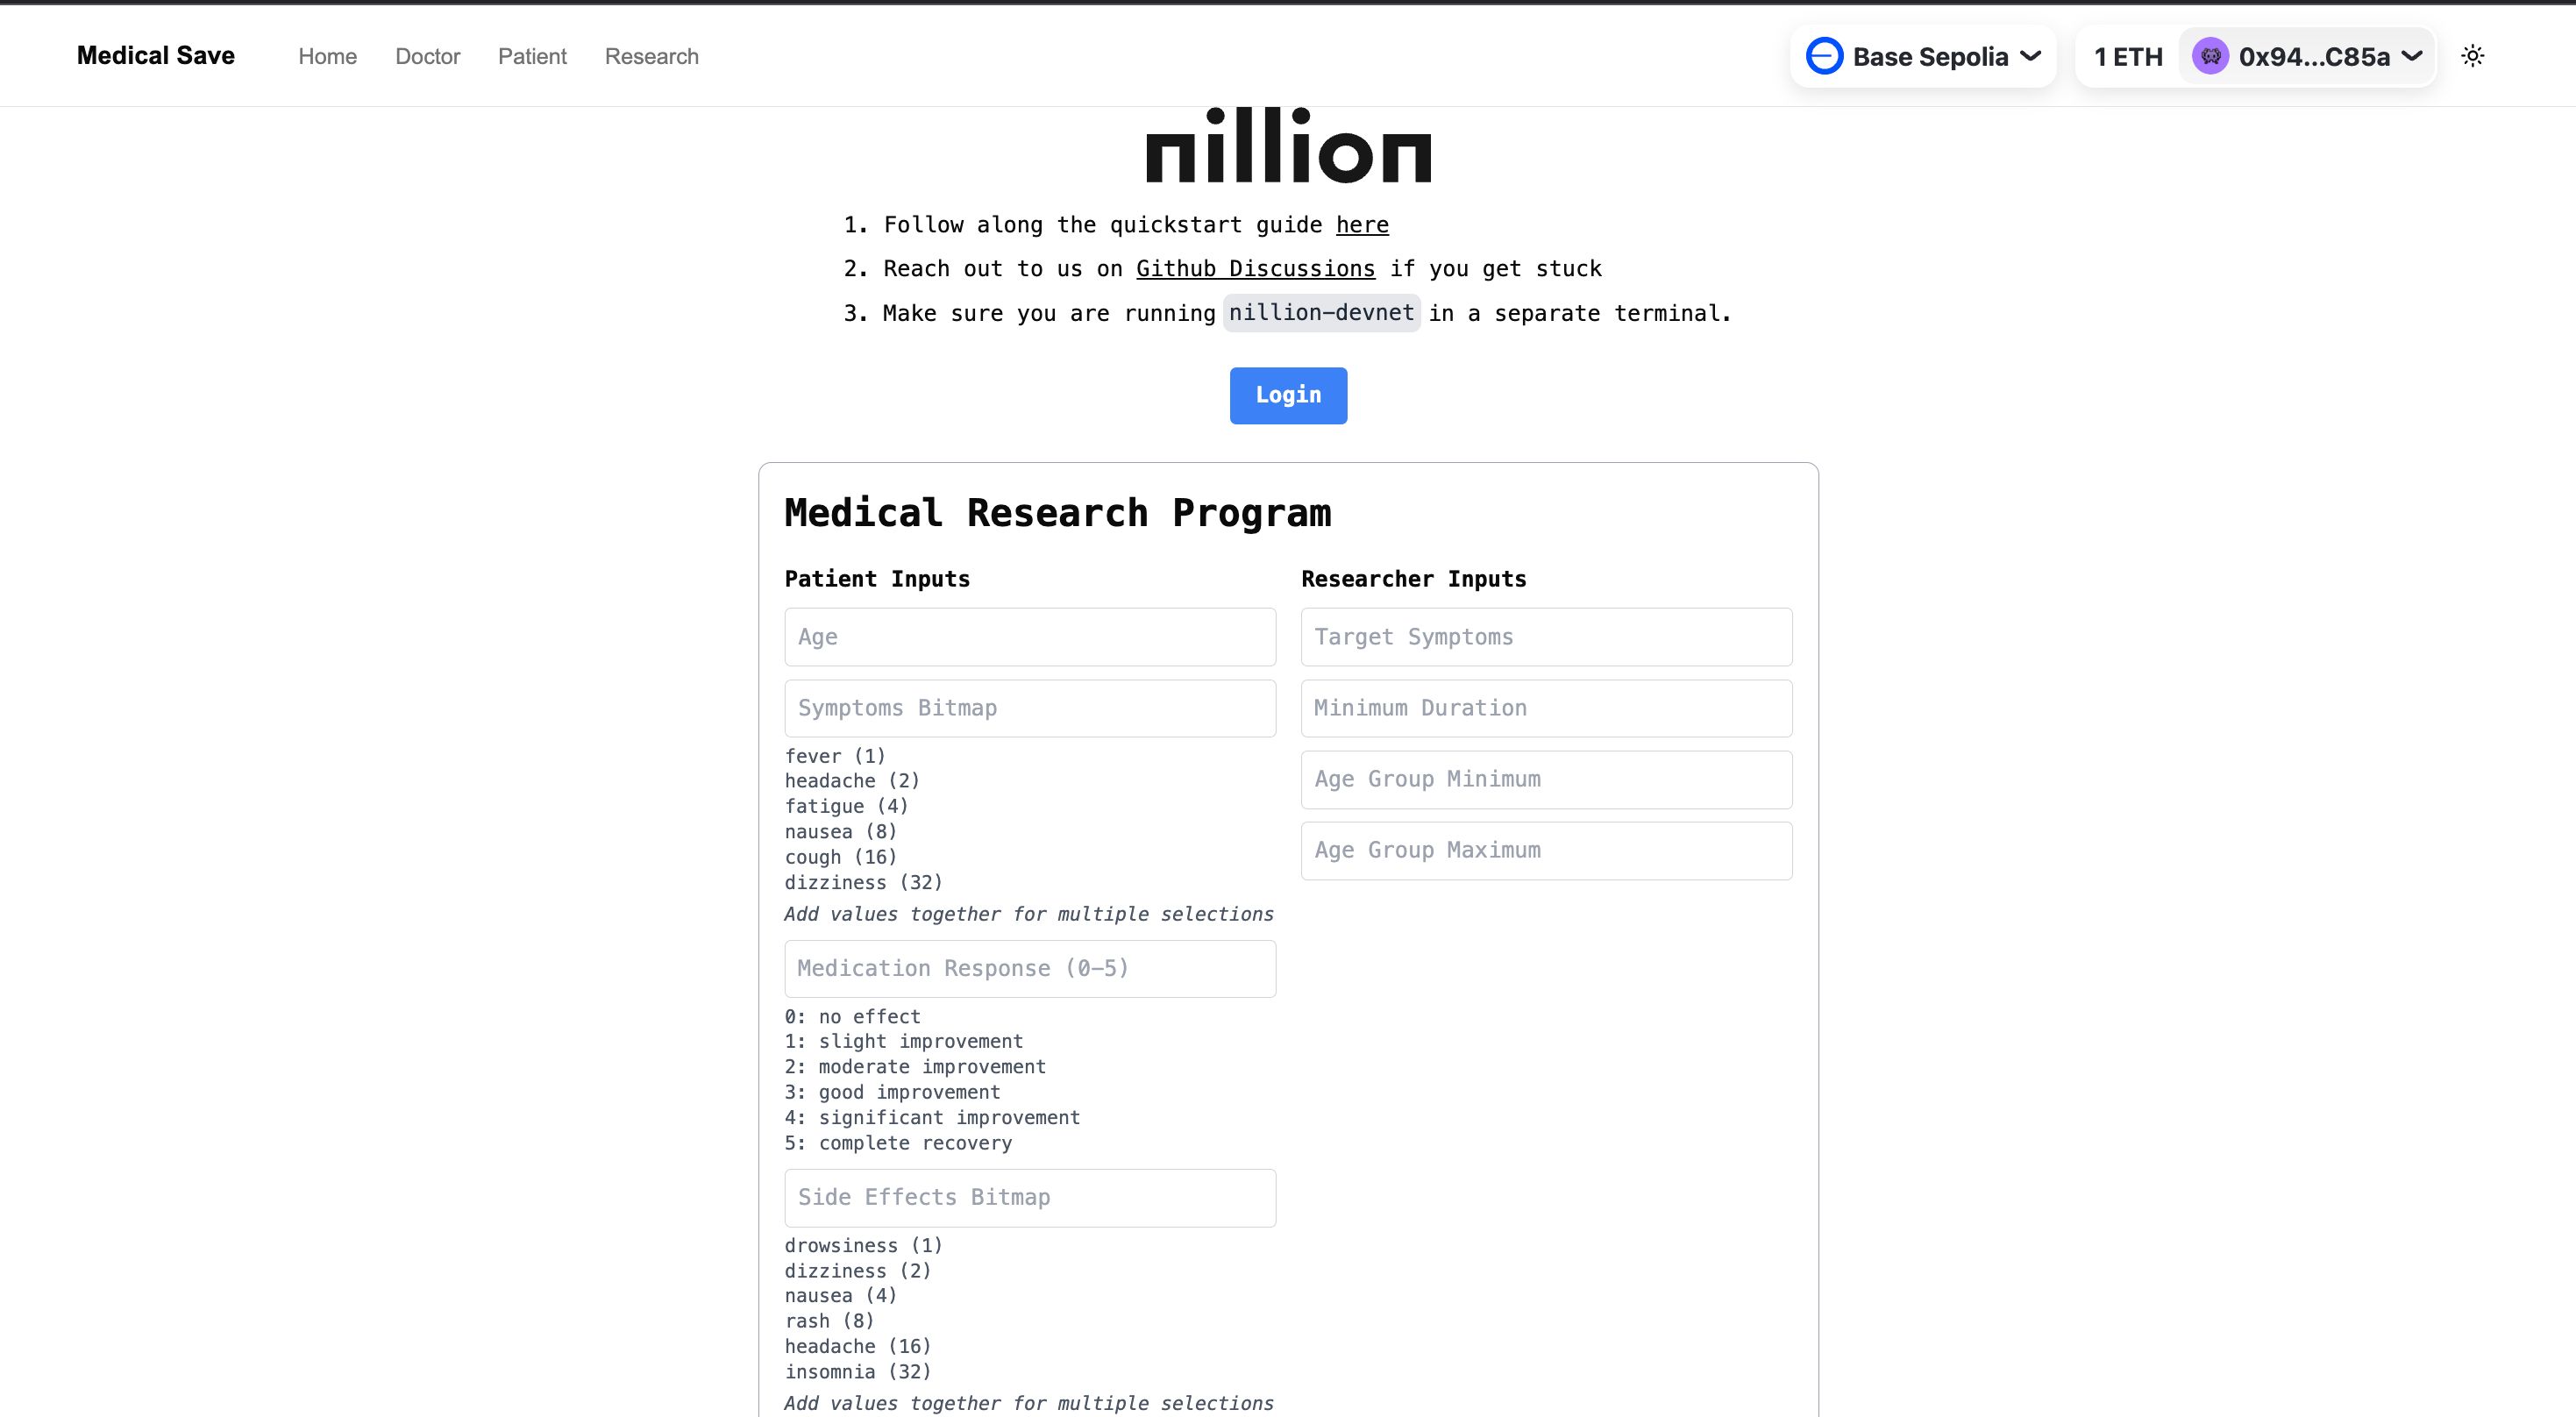Click the Login button

[x=1287, y=395]
